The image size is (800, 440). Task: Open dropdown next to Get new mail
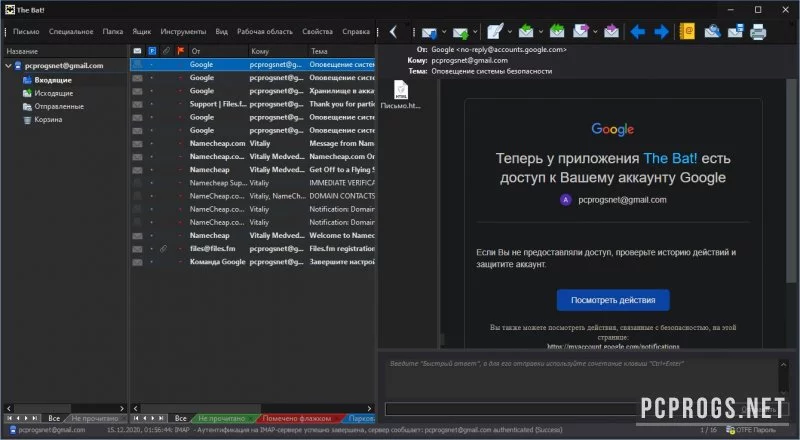444,32
